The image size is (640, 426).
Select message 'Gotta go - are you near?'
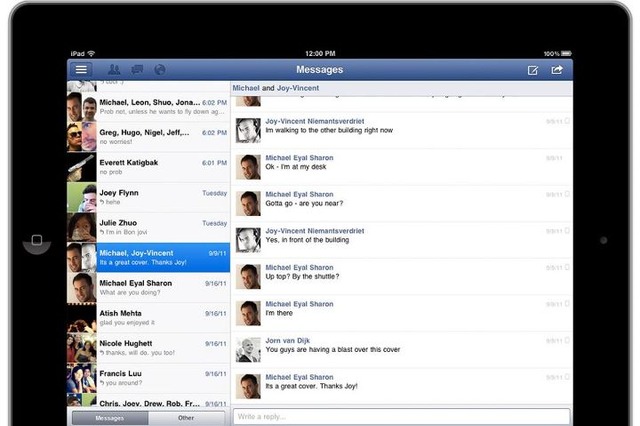pos(304,204)
